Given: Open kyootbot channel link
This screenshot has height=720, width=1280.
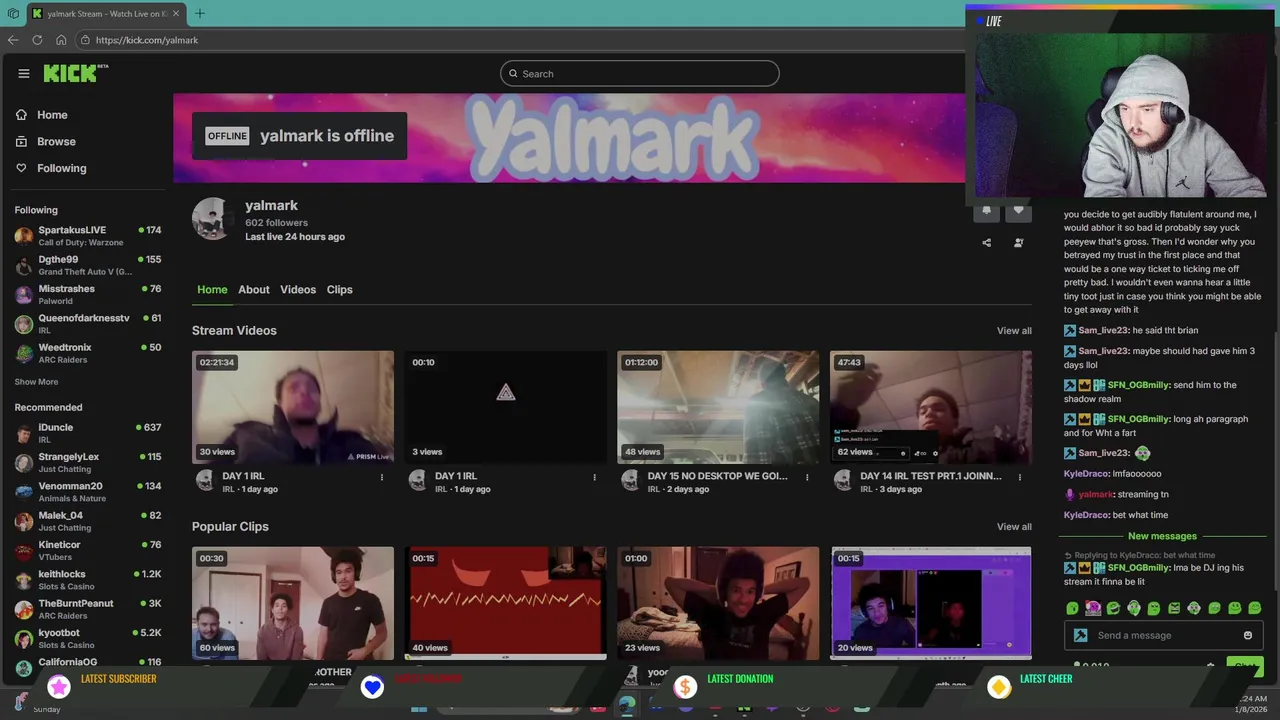Looking at the screenshot, I should tap(88, 639).
